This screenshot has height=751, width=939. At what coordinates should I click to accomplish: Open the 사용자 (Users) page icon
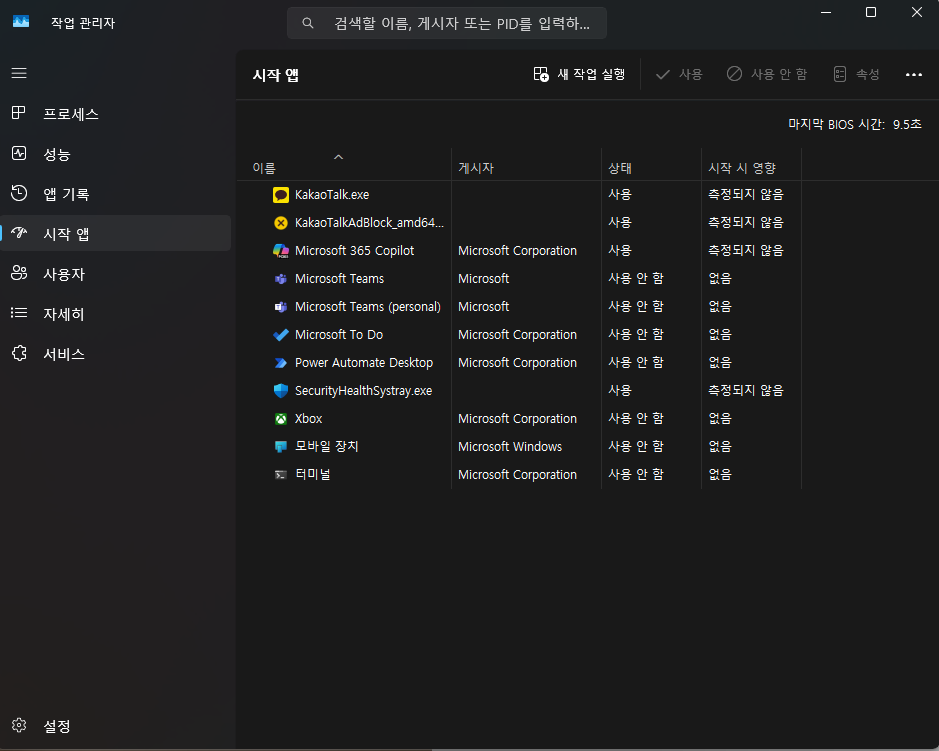tap(19, 273)
